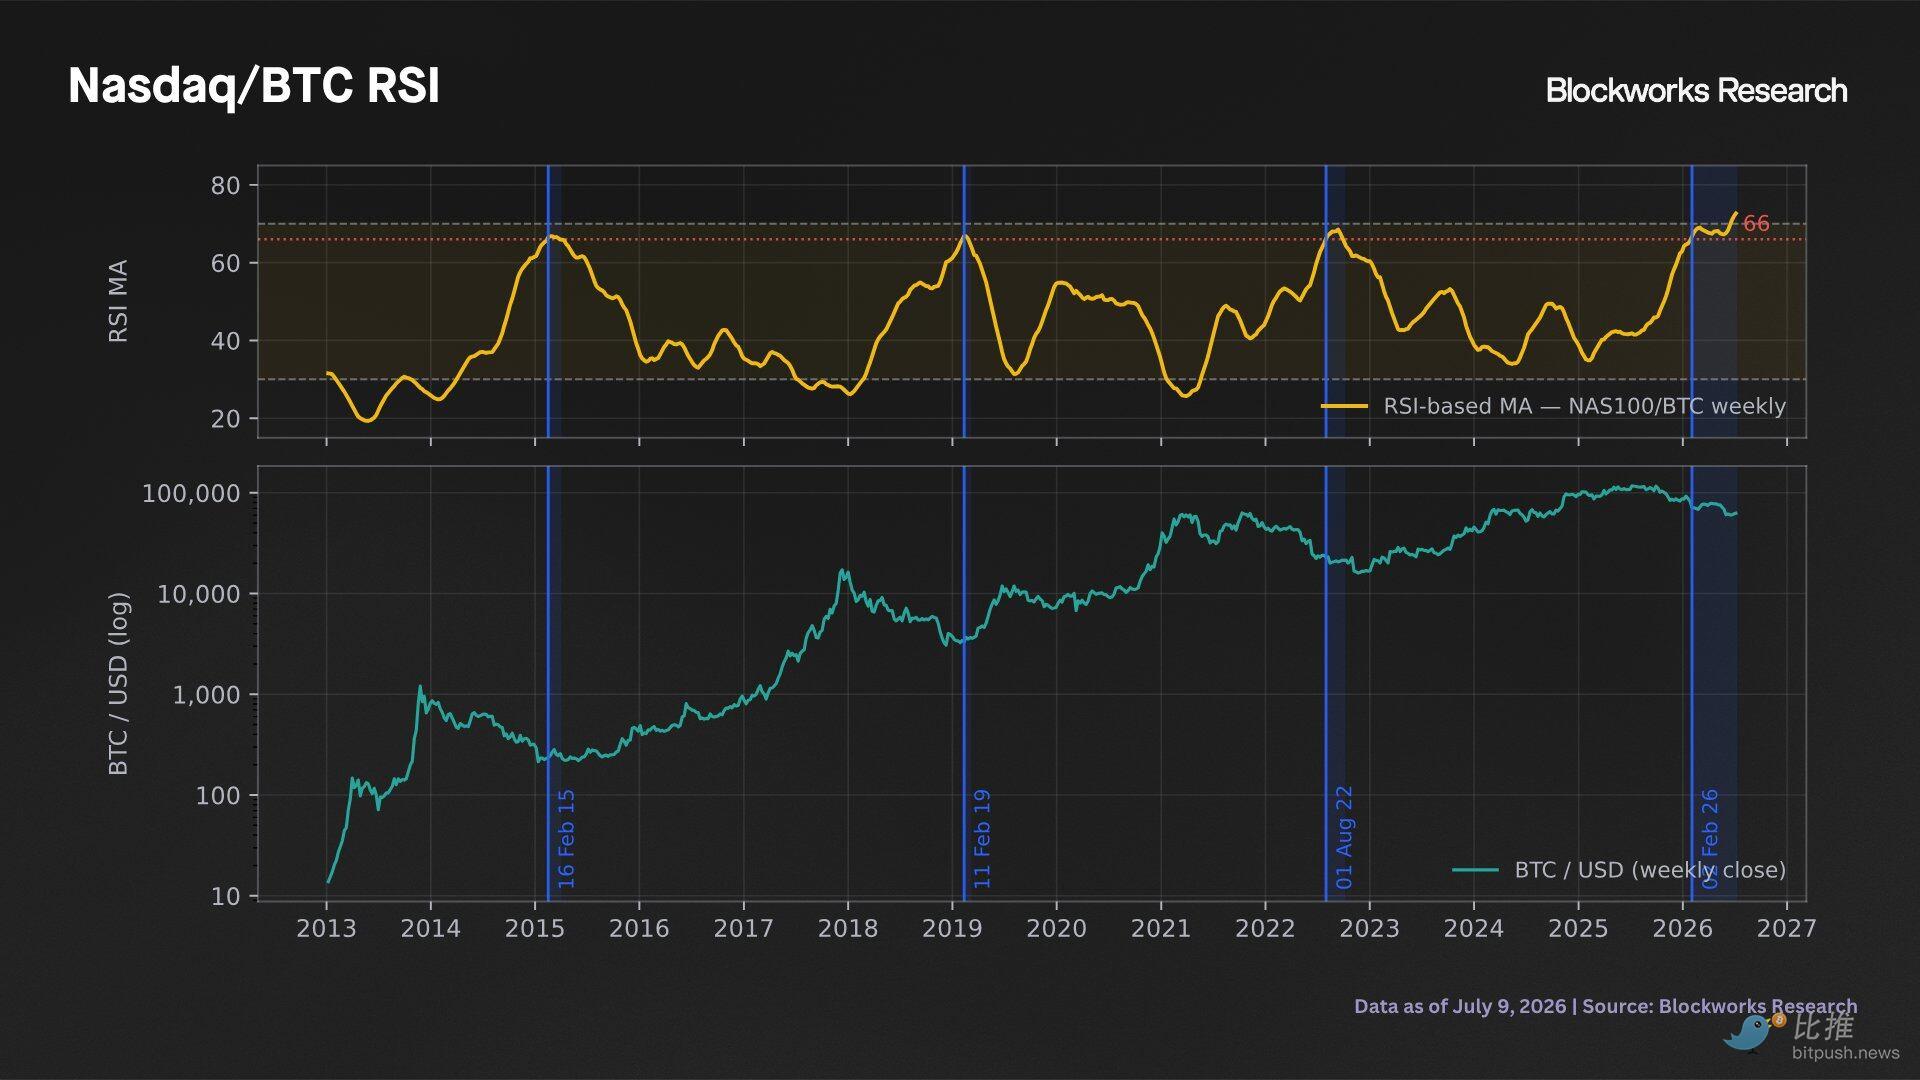Click the "2023" year label

[1369, 929]
